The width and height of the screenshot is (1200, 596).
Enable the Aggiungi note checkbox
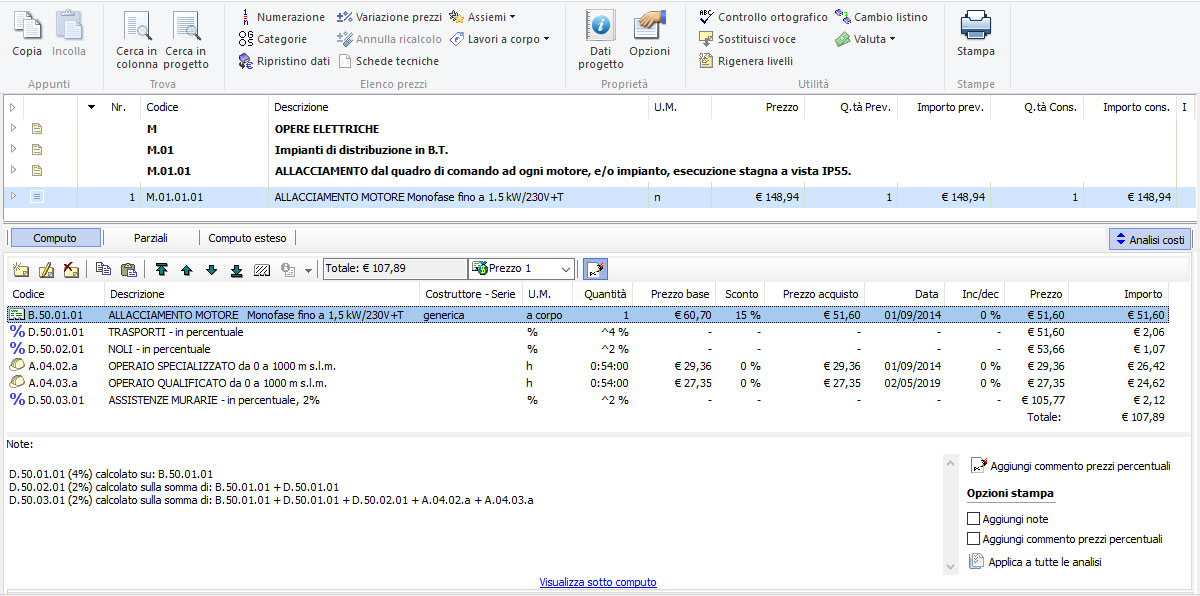coord(974,519)
